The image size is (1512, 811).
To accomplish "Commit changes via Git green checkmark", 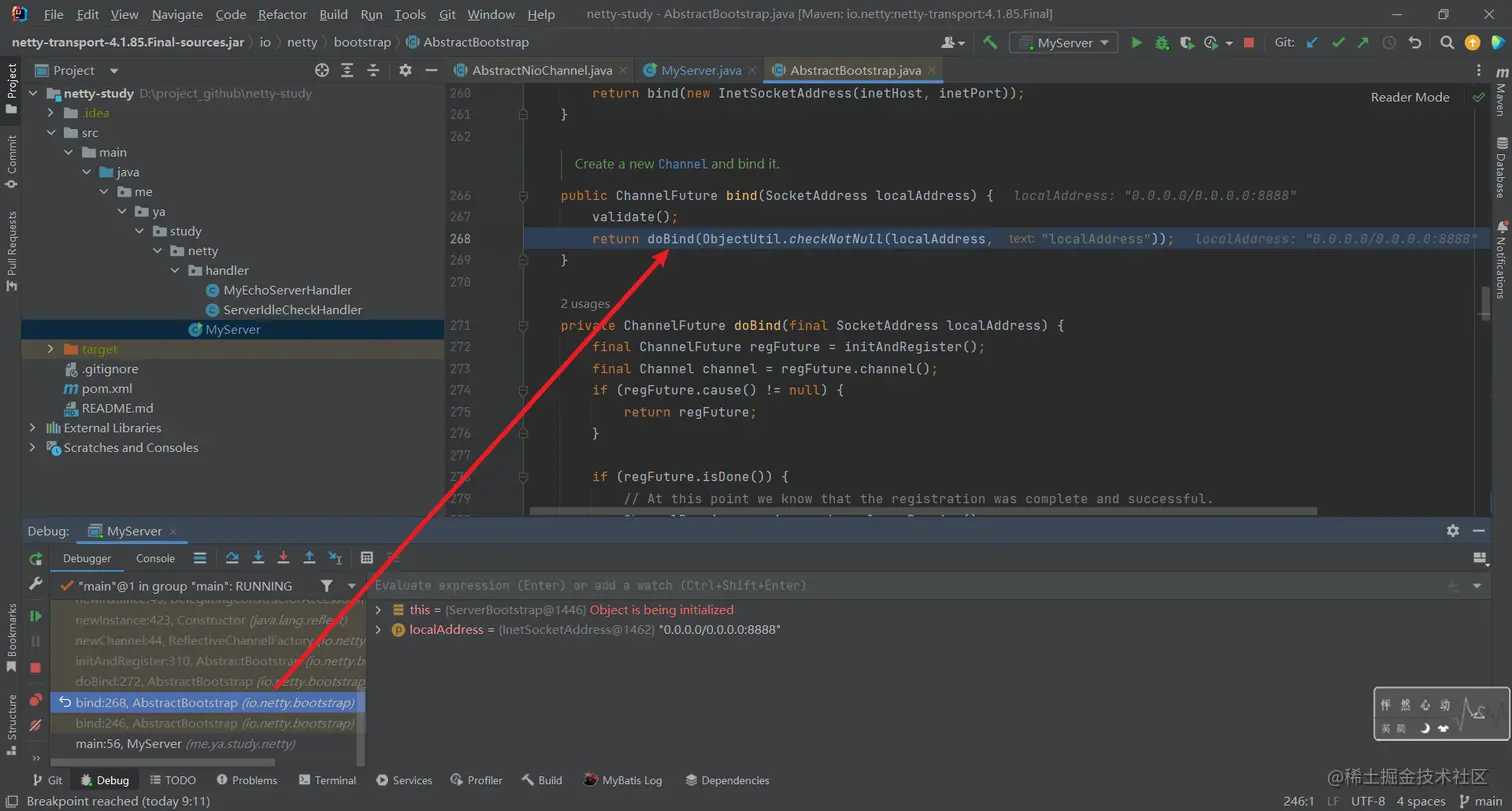I will pyautogui.click(x=1338, y=43).
